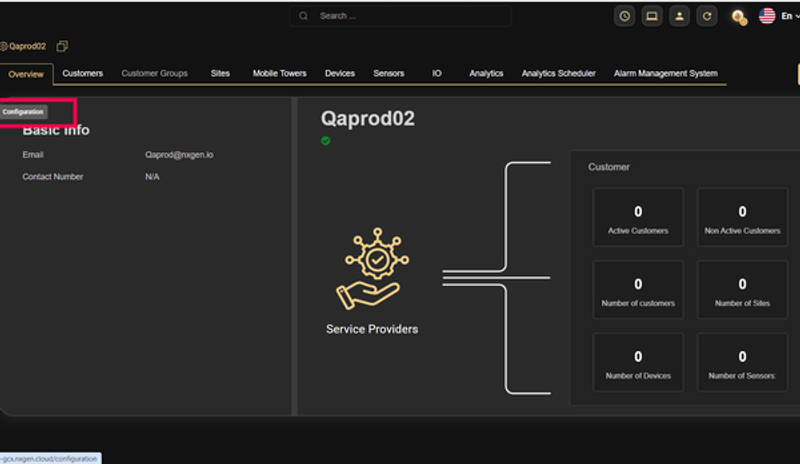Open the Customer Groups tab
The image size is (800, 464).
click(x=155, y=74)
